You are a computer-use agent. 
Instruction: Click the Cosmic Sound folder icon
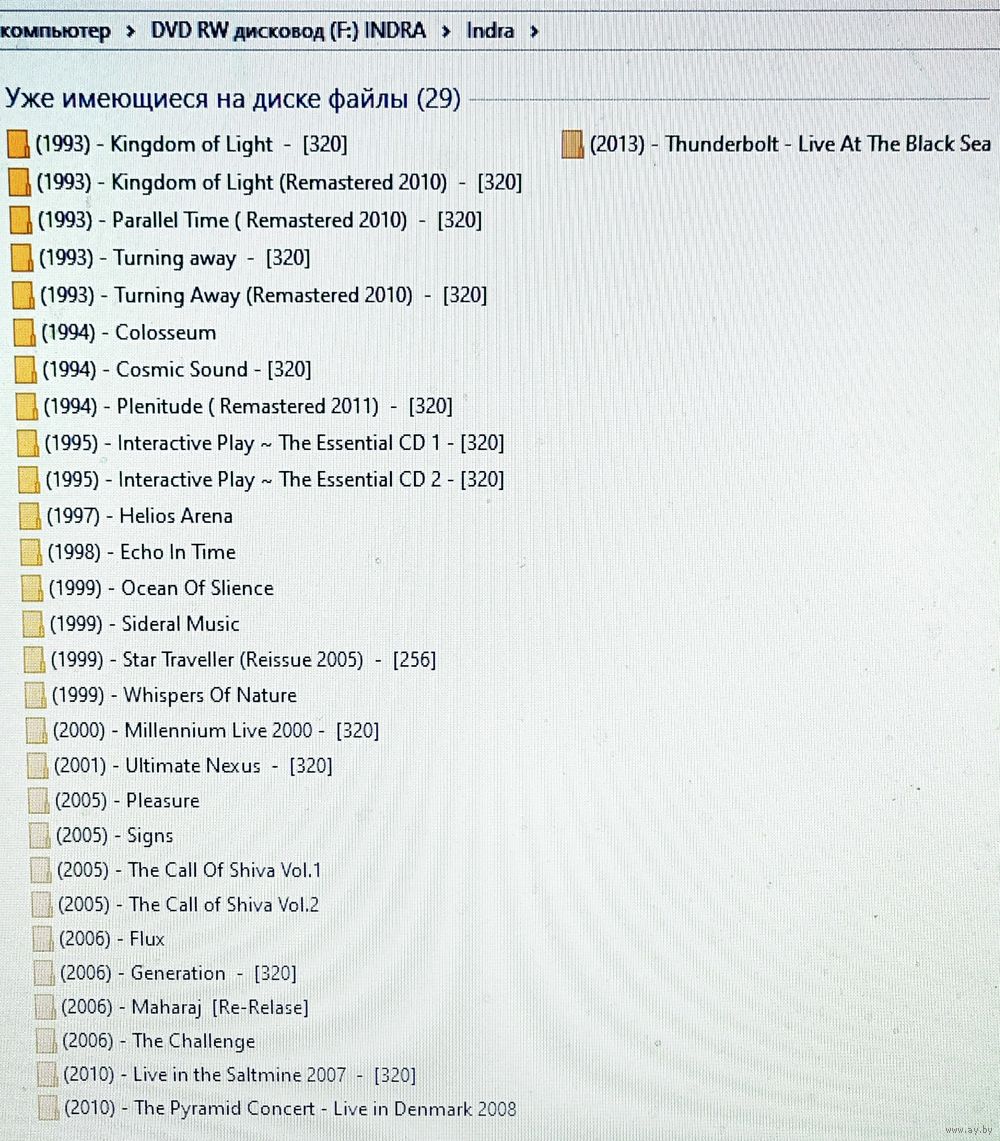pos(25,370)
